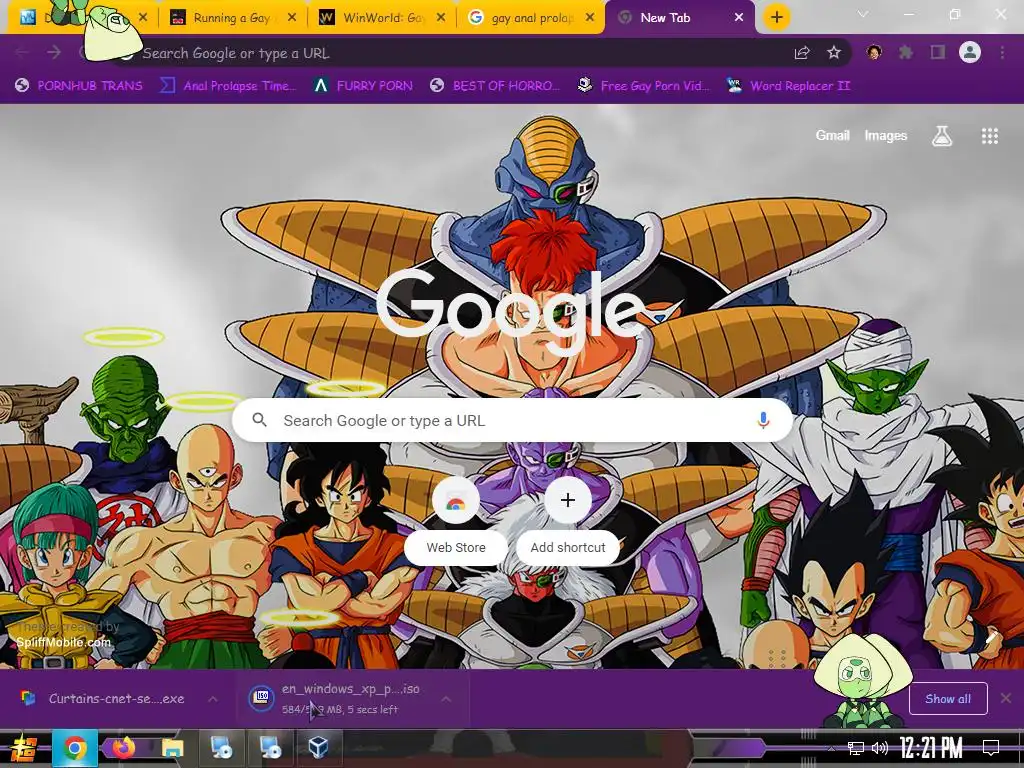The width and height of the screenshot is (1024, 768).
Task: Open Search Labs flask icon
Action: point(942,136)
